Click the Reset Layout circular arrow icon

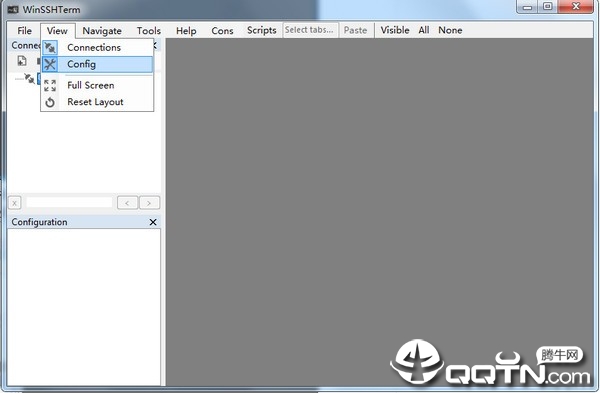click(50, 102)
